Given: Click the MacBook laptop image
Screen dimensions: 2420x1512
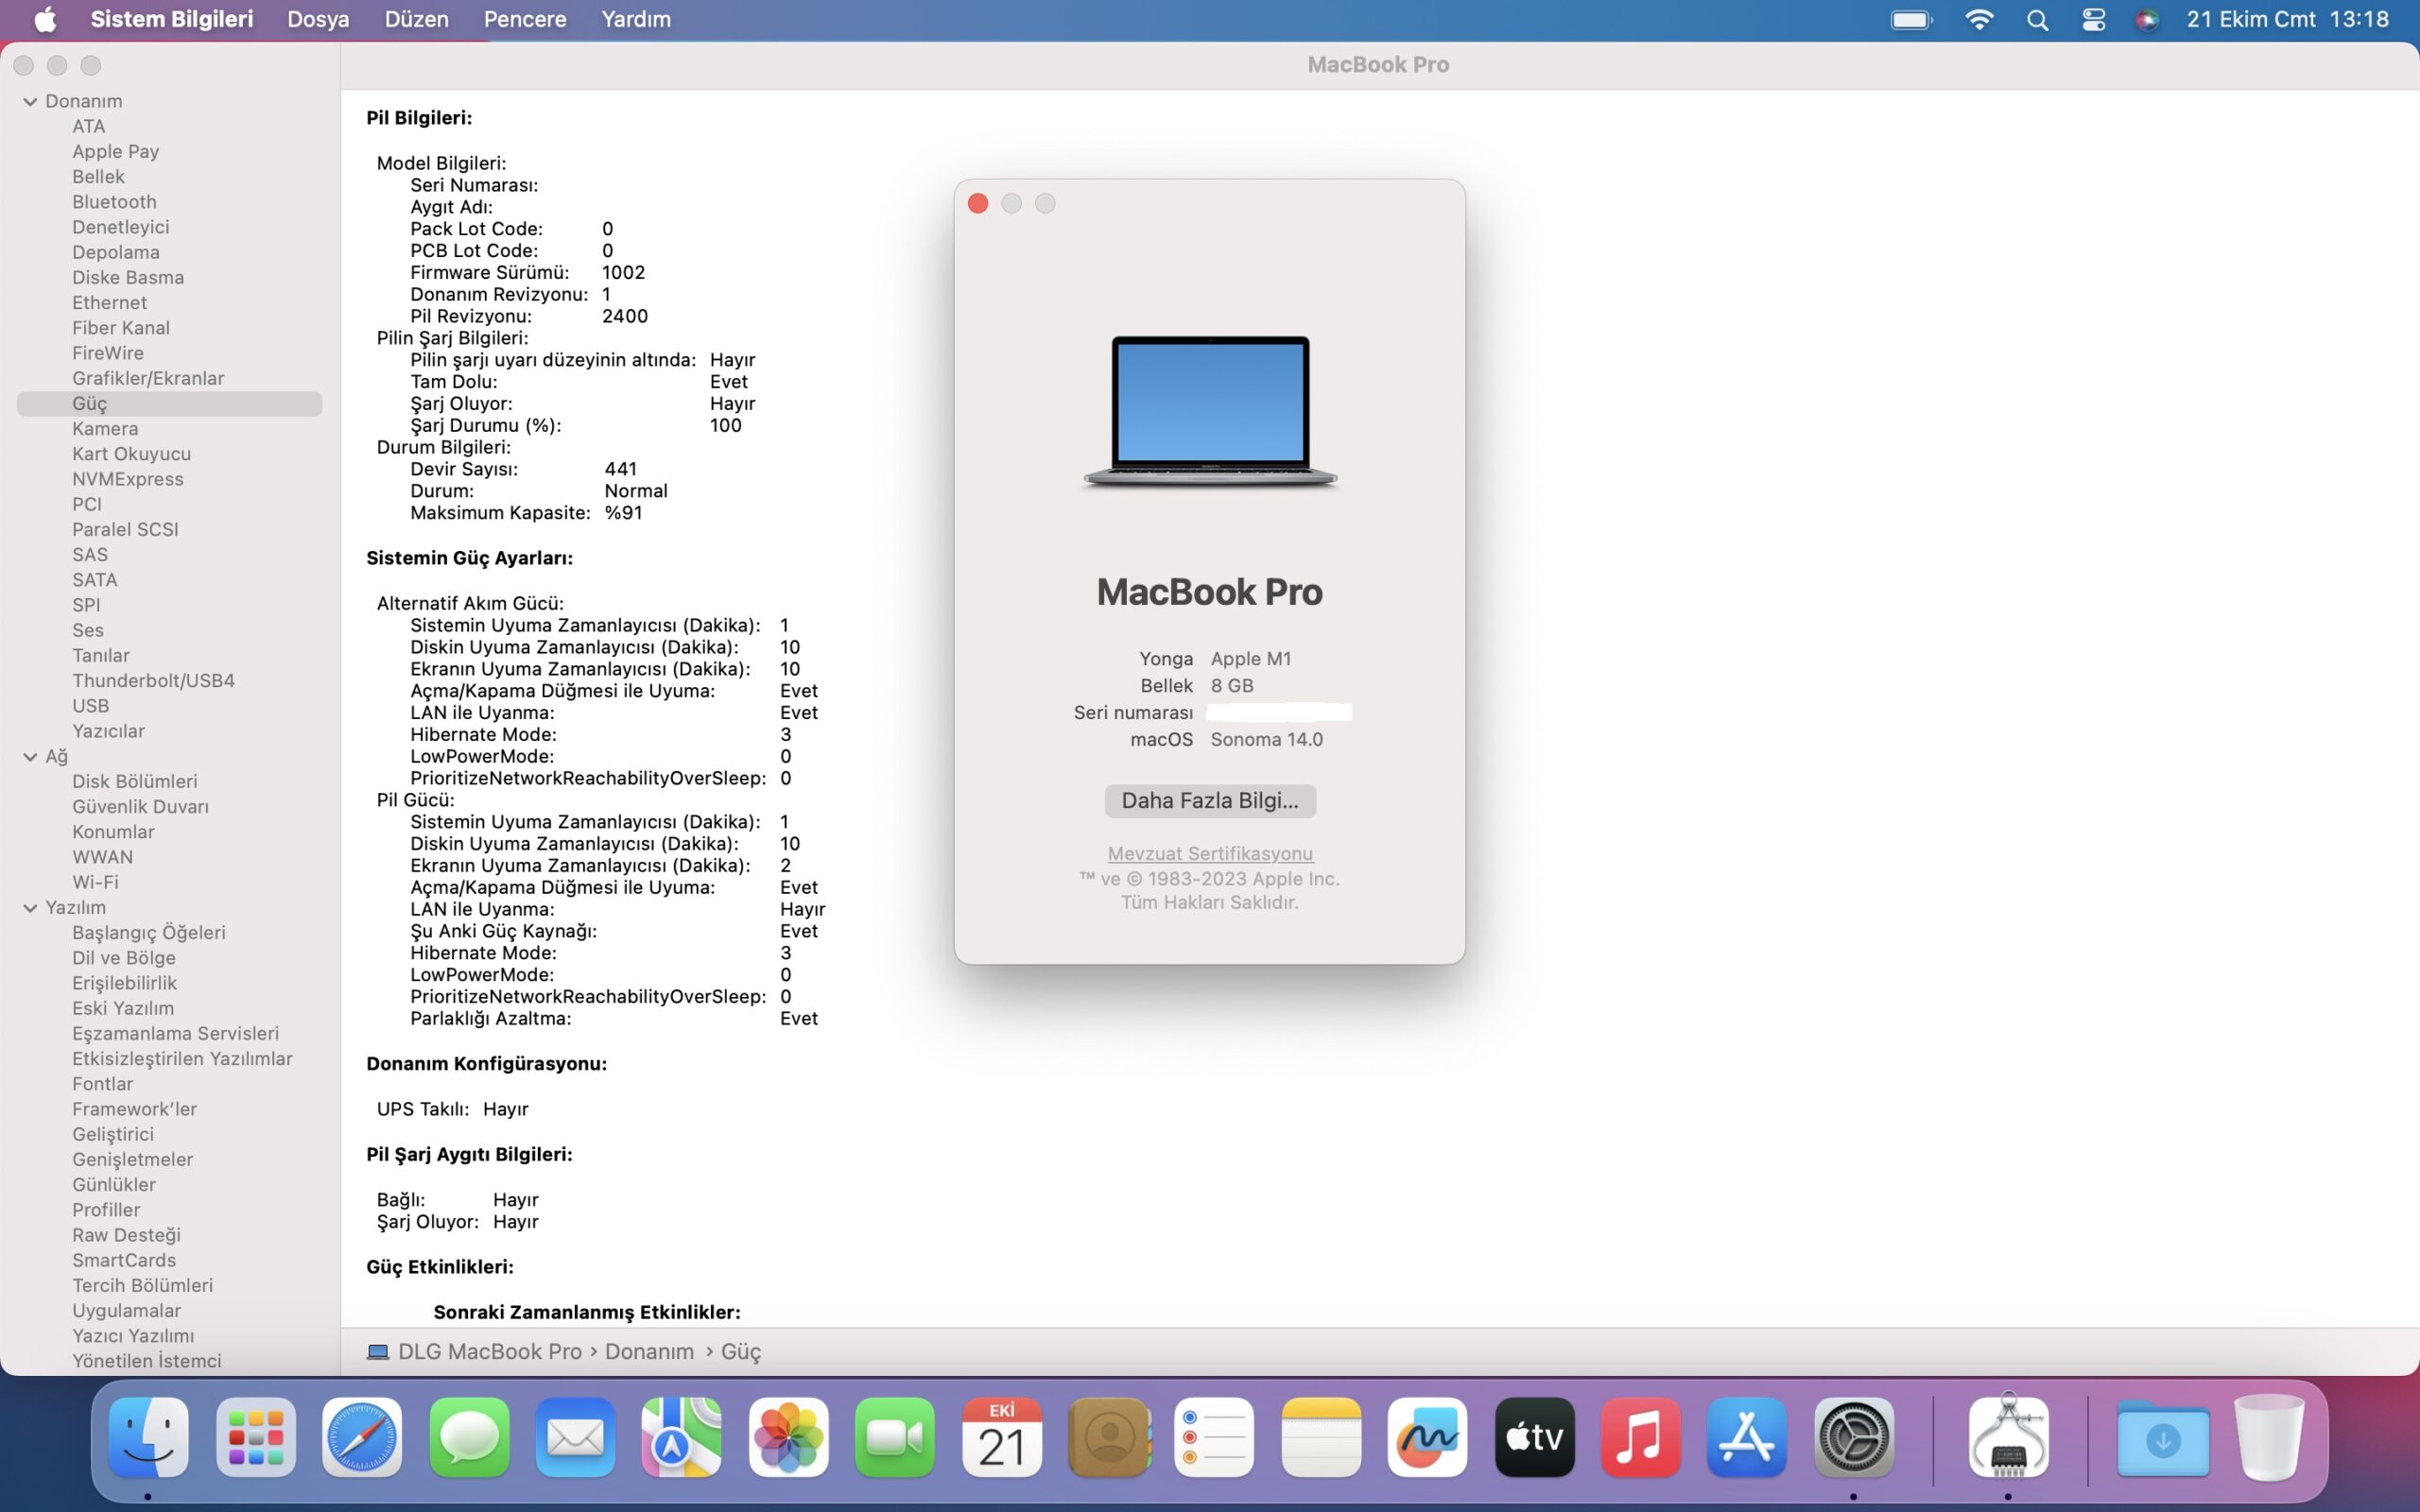Looking at the screenshot, I should (1210, 412).
